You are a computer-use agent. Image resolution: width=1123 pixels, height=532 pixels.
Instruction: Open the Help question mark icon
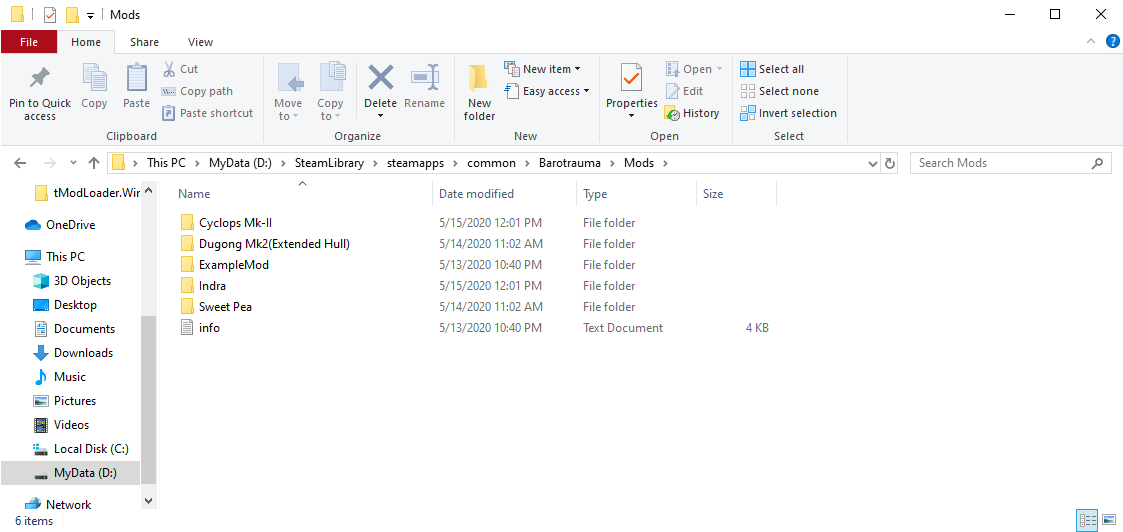point(1112,41)
